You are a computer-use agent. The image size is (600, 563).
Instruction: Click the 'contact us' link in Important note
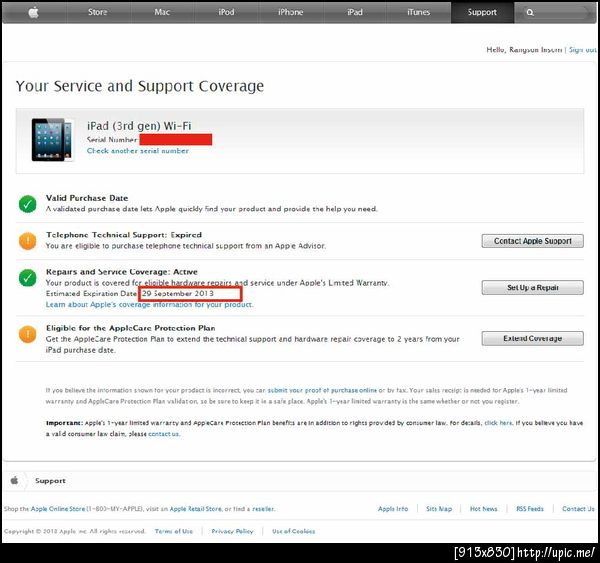click(x=163, y=434)
